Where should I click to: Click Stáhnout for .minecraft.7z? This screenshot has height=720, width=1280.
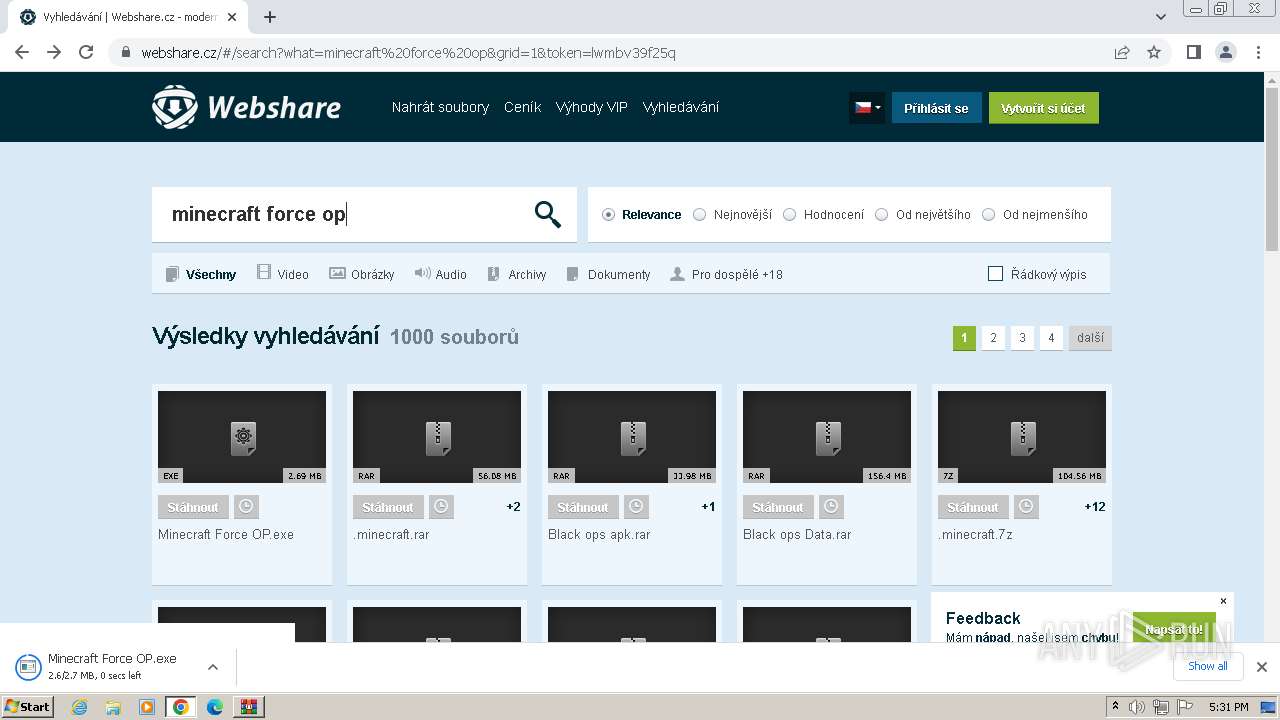tap(973, 507)
